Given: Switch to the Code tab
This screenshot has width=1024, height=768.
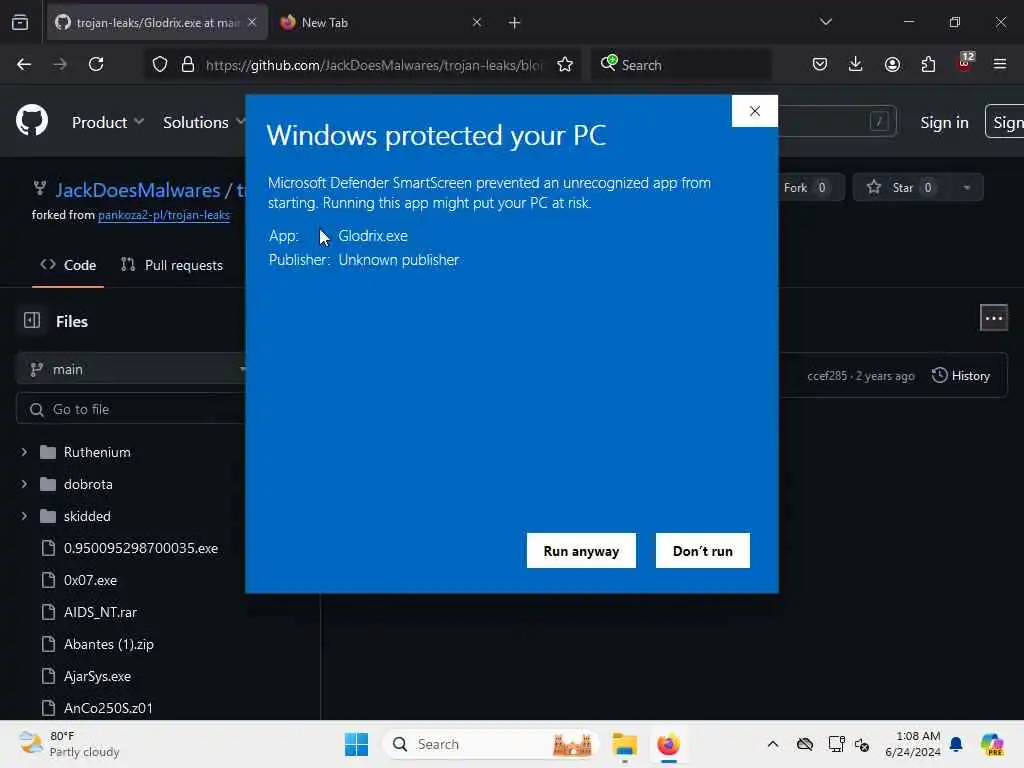Looking at the screenshot, I should coord(68,265).
